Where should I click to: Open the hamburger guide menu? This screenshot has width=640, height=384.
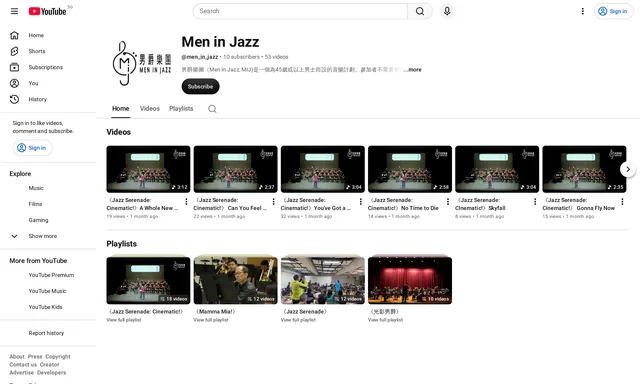click(x=14, y=11)
